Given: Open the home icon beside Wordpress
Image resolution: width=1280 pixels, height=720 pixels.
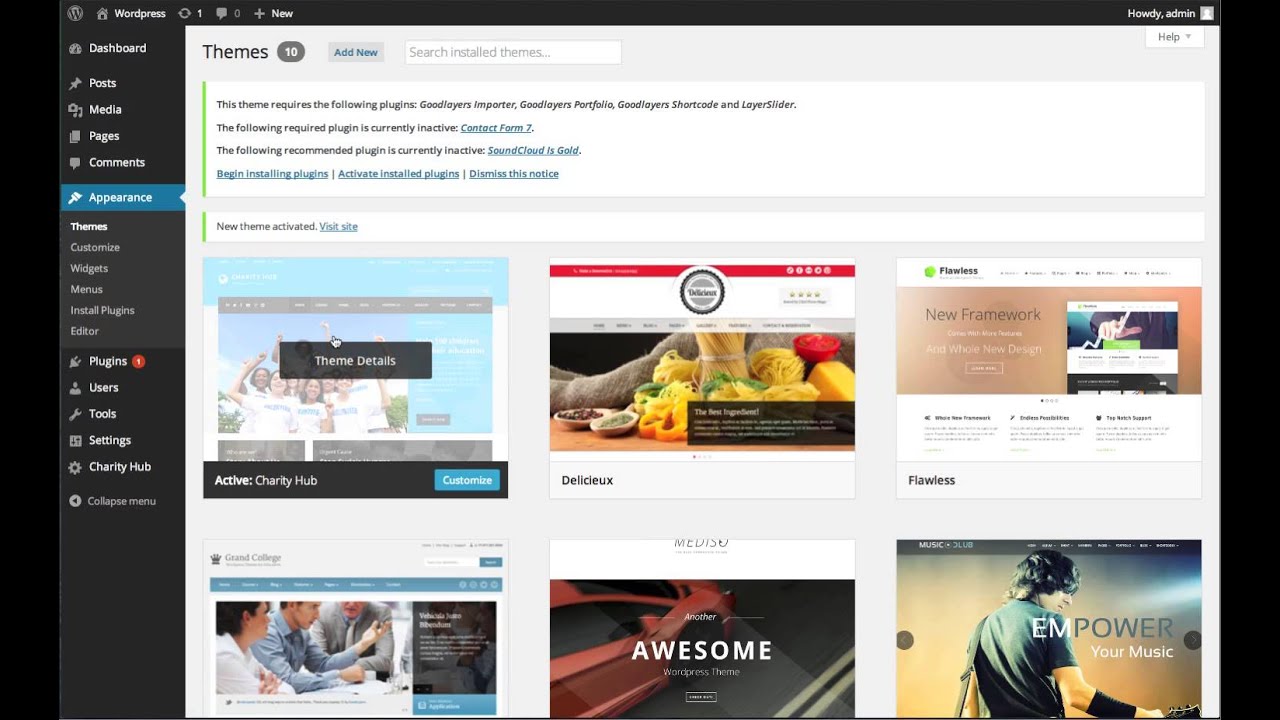Looking at the screenshot, I should (x=102, y=13).
